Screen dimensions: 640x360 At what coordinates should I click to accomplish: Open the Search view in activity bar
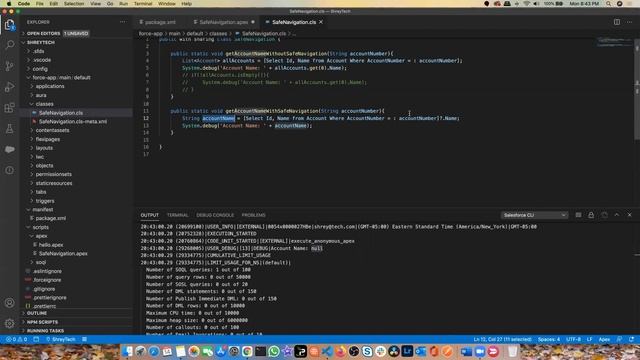point(10,44)
